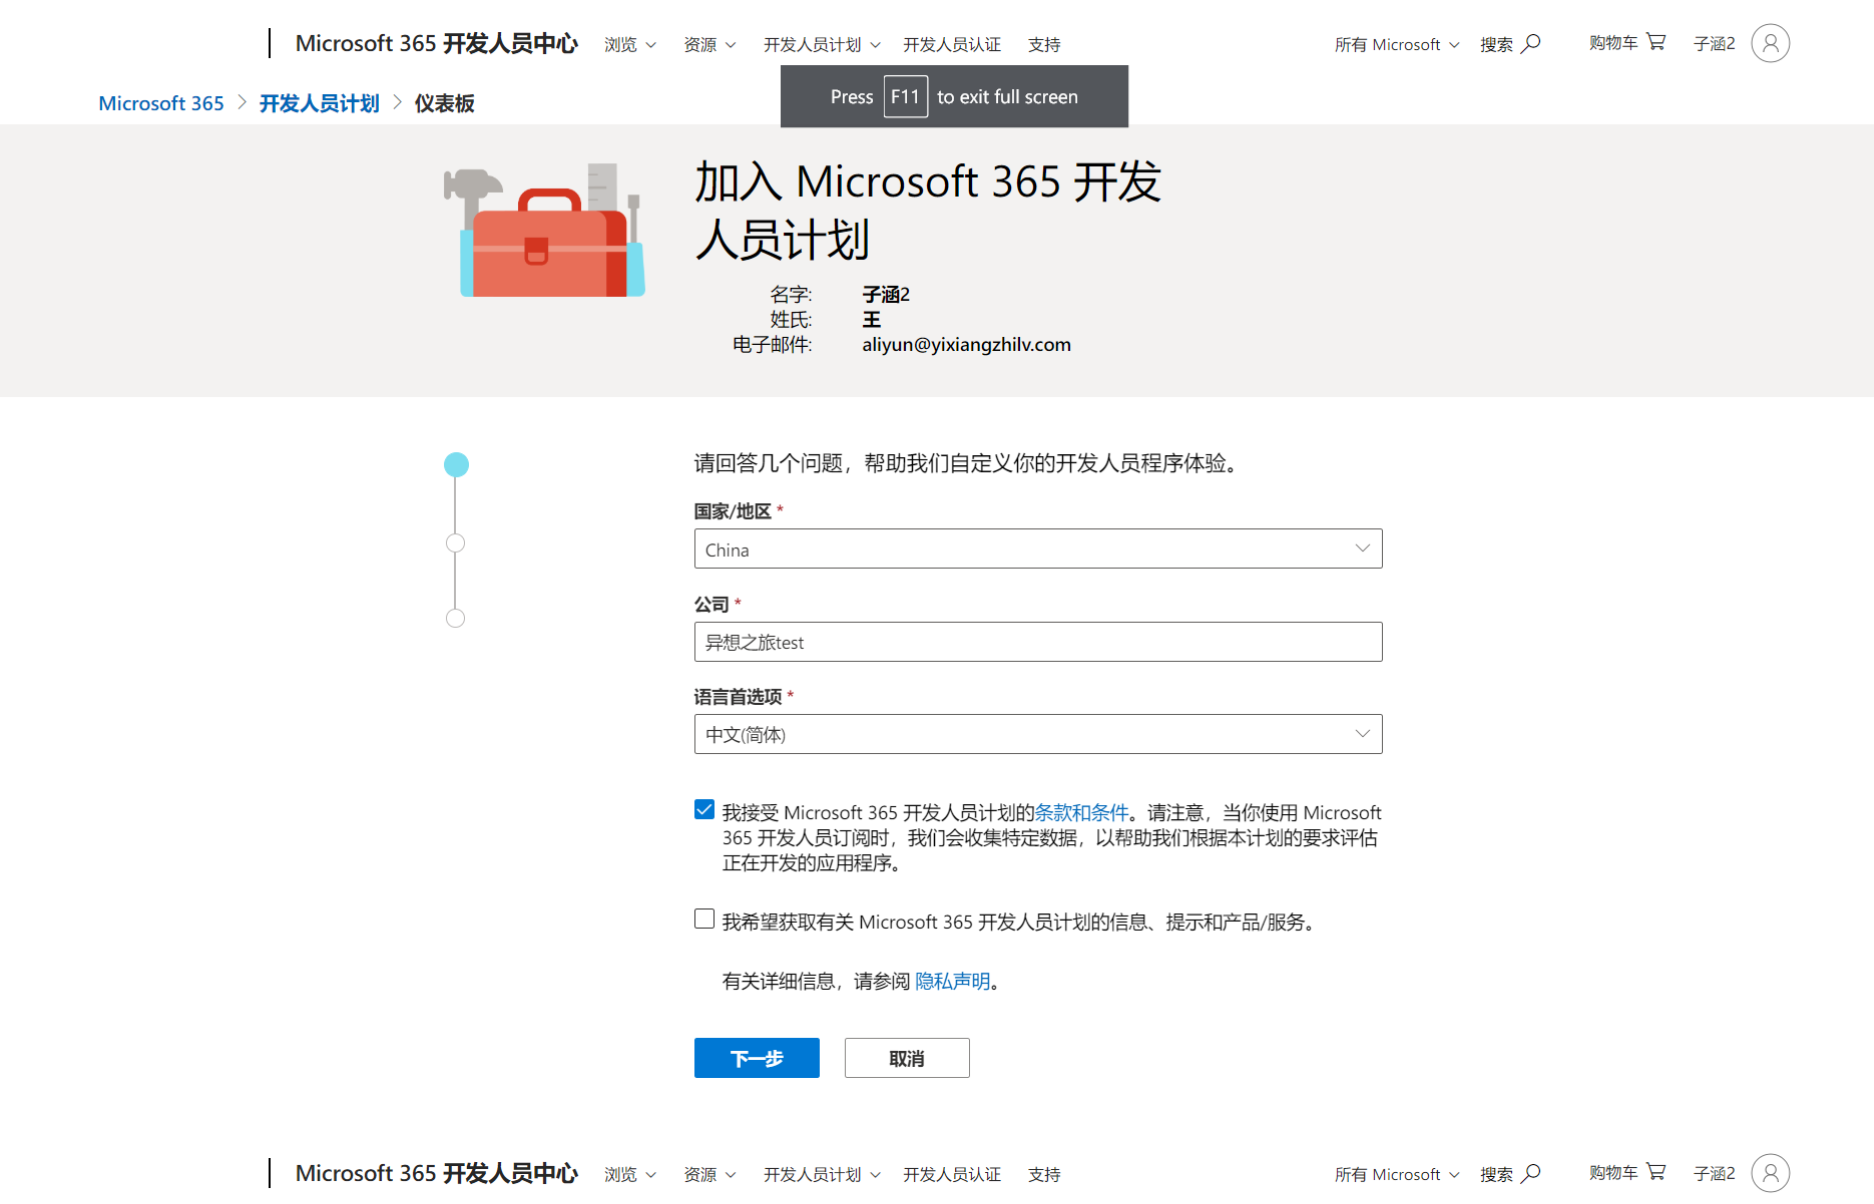The width and height of the screenshot is (1874, 1204).
Task: Open the shopping cart icon in top header
Action: coord(1656,42)
